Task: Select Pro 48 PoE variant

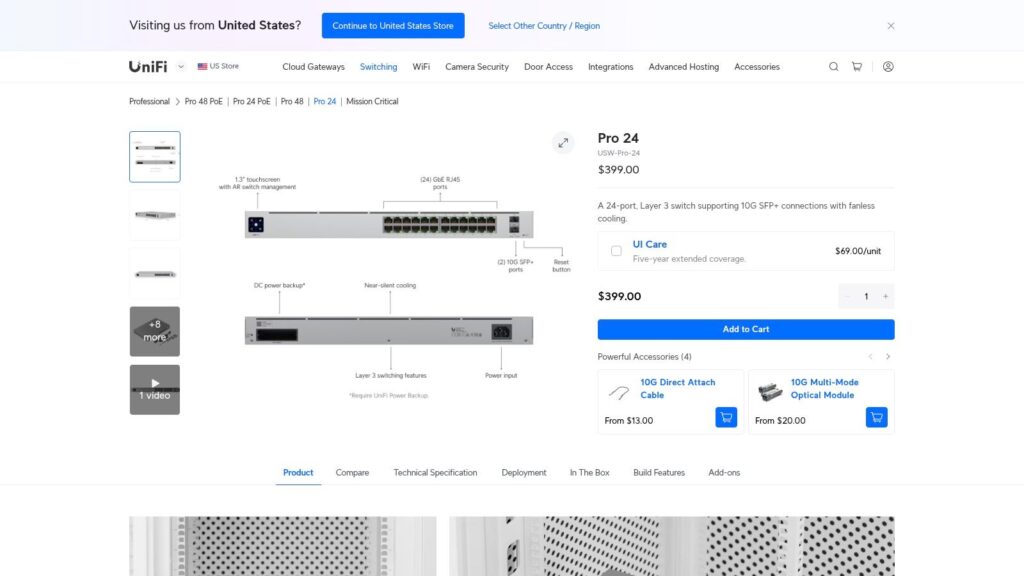Action: click(x=204, y=101)
